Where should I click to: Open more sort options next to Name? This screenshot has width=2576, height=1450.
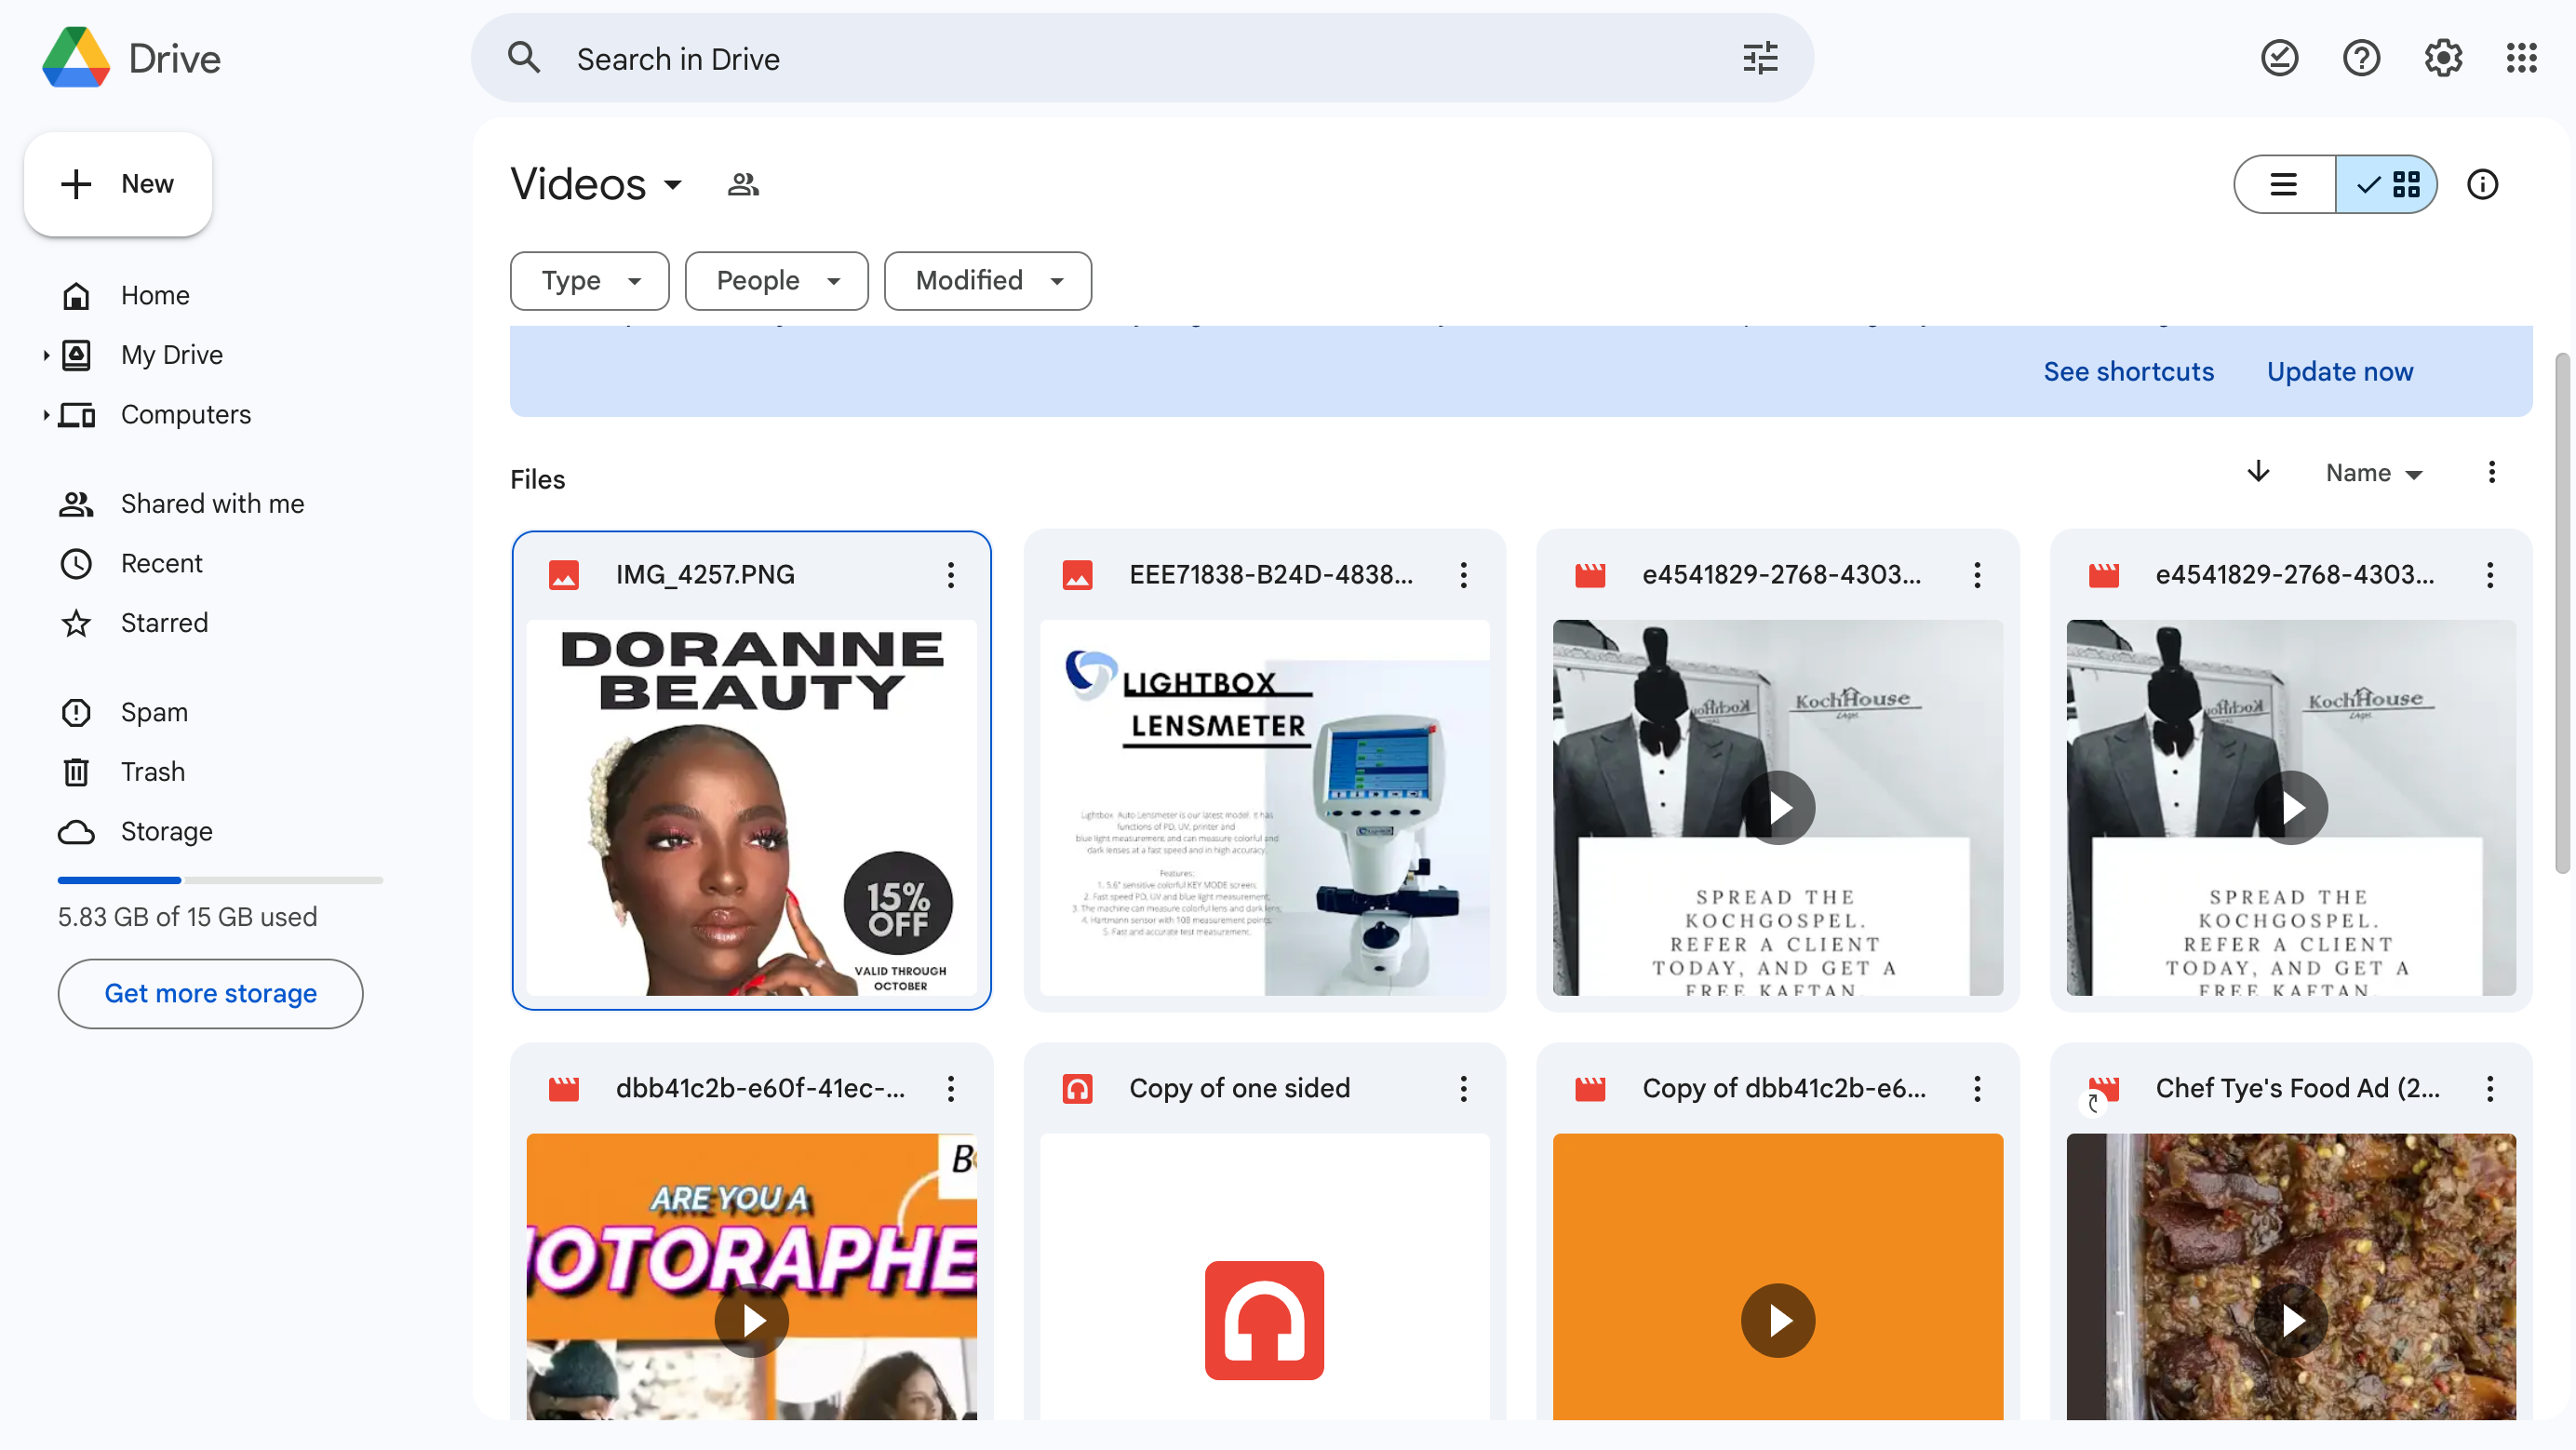coord(2491,472)
